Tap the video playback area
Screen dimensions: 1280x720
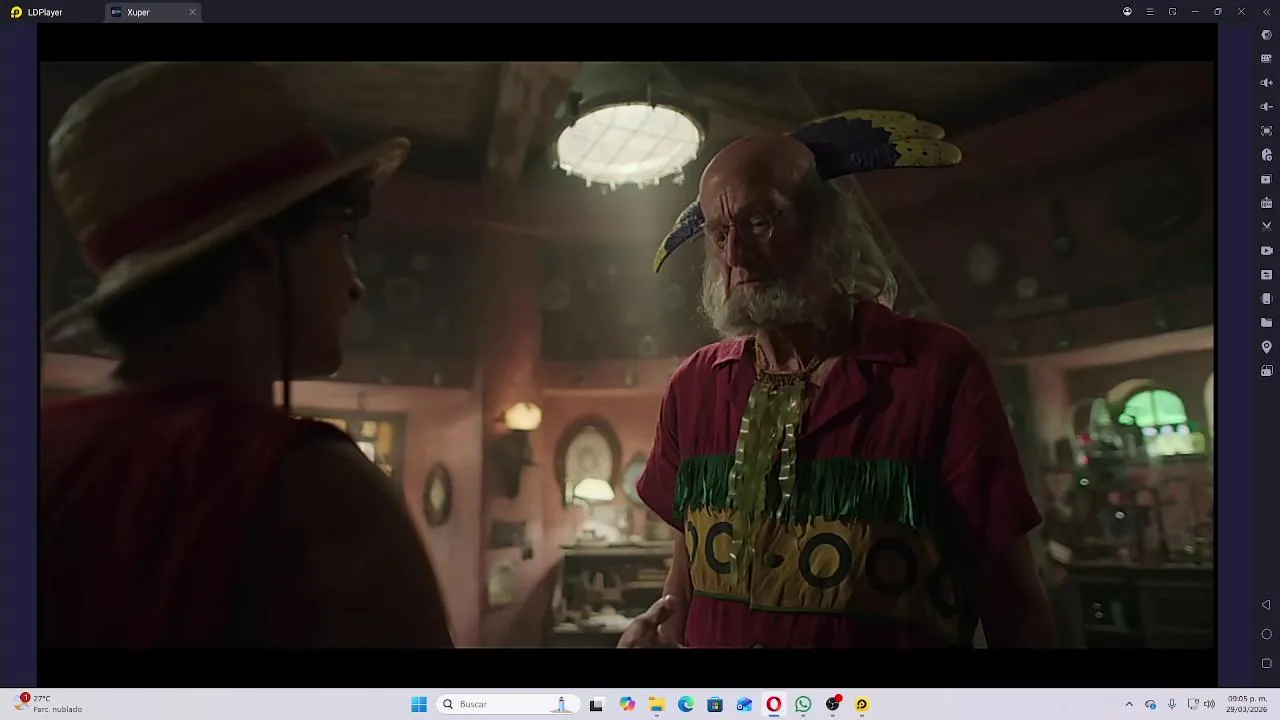click(x=627, y=355)
